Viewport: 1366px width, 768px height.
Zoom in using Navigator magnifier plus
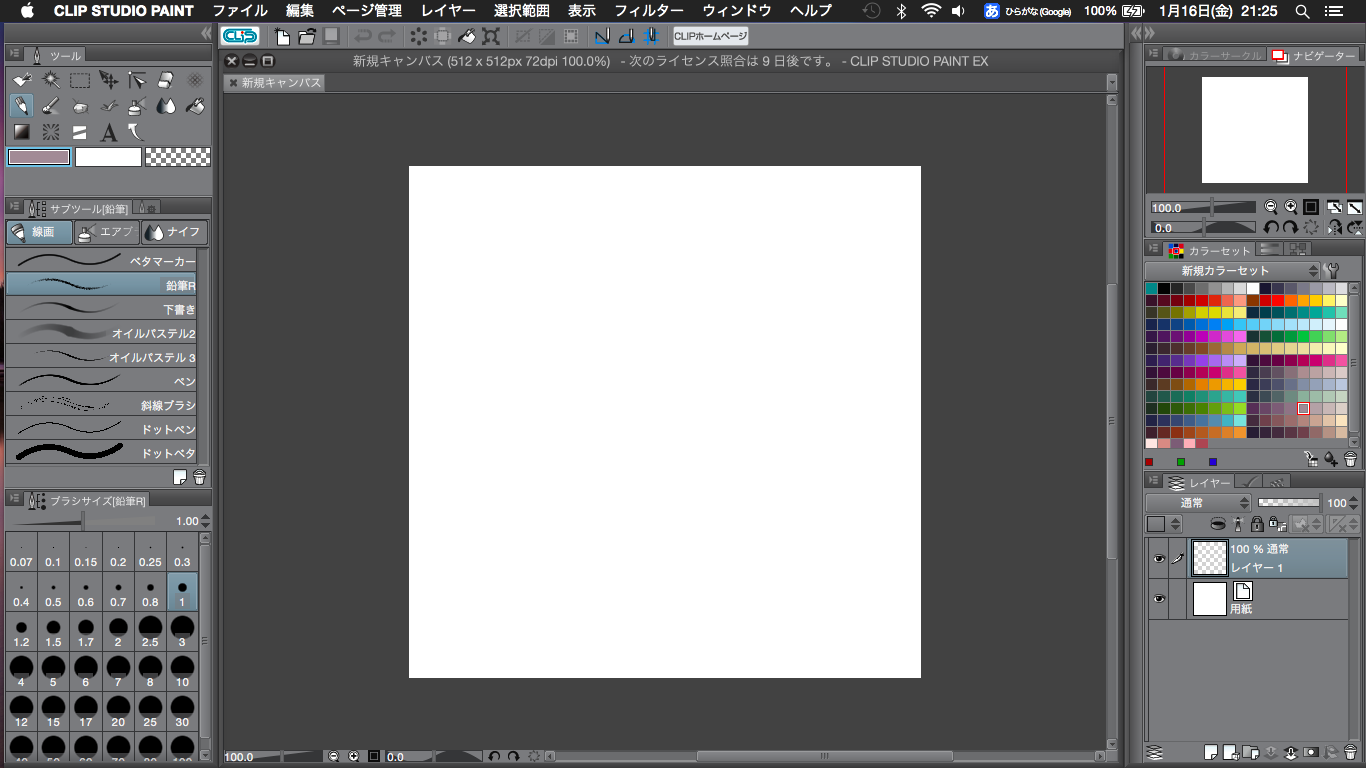[x=1291, y=207]
